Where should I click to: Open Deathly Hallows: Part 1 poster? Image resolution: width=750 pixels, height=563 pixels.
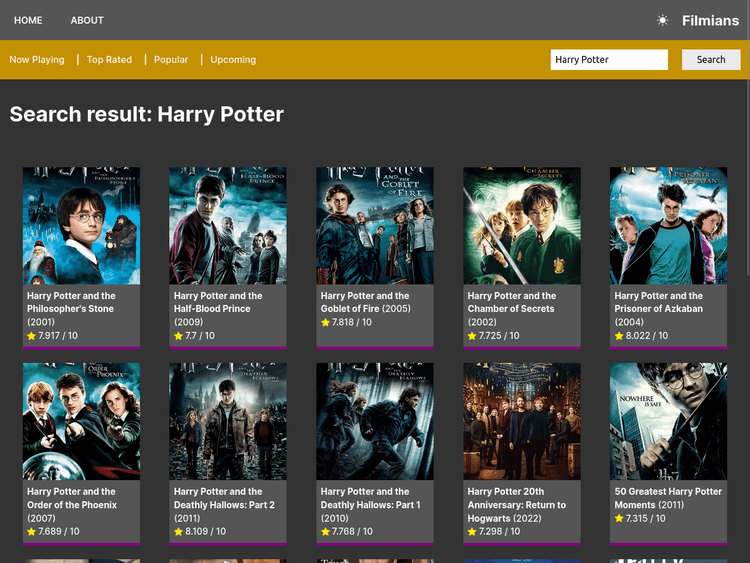pyautogui.click(x=375, y=421)
